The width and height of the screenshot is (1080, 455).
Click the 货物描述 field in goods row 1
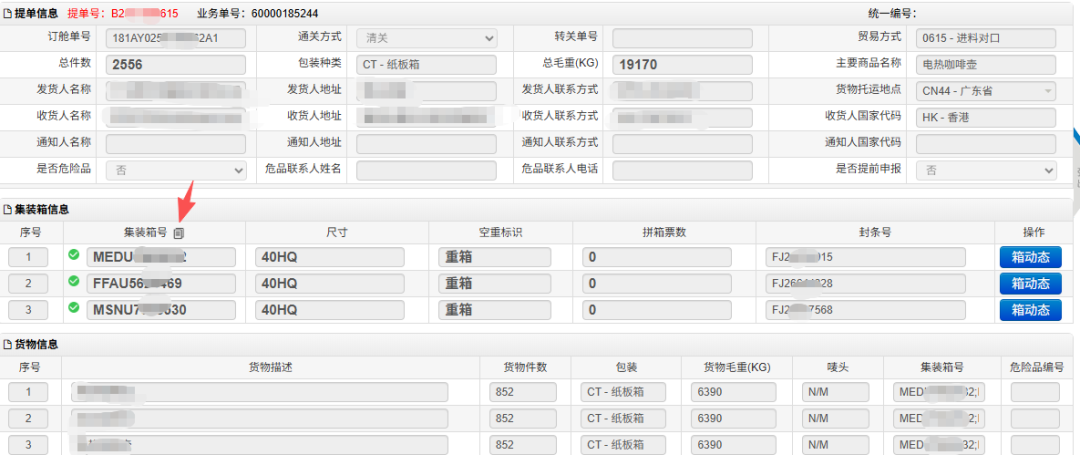pyautogui.click(x=259, y=392)
